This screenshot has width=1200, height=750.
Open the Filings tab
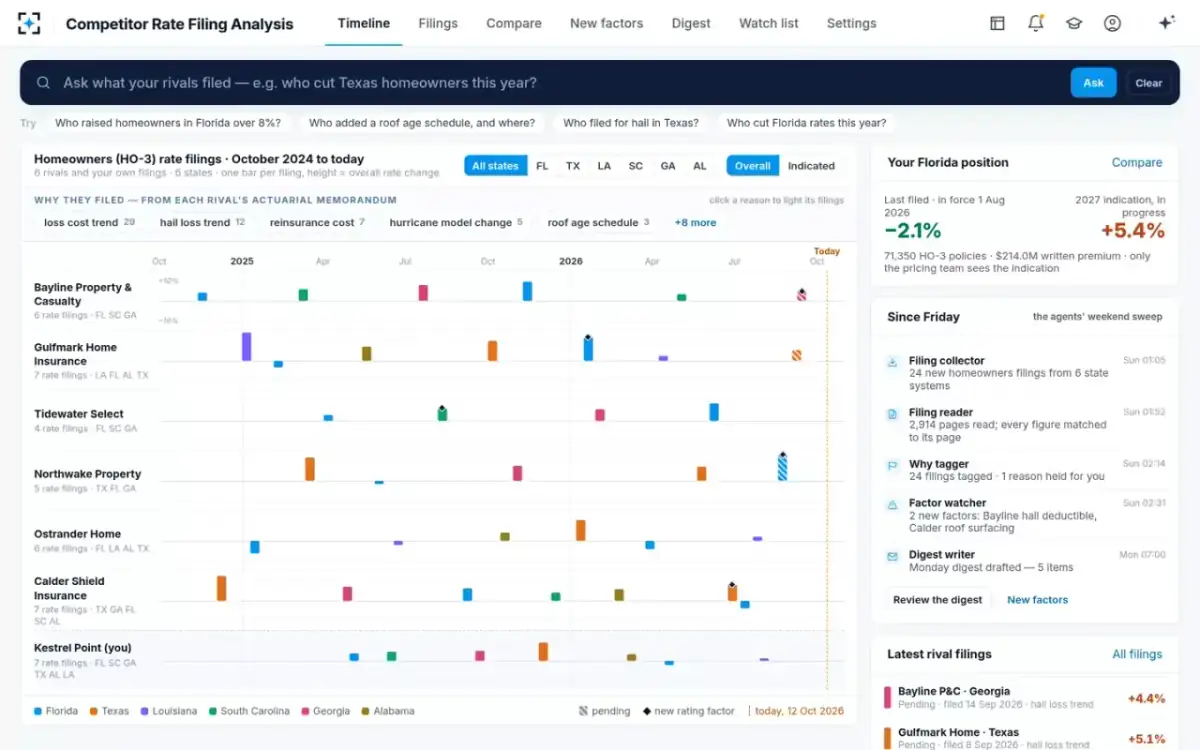(438, 23)
